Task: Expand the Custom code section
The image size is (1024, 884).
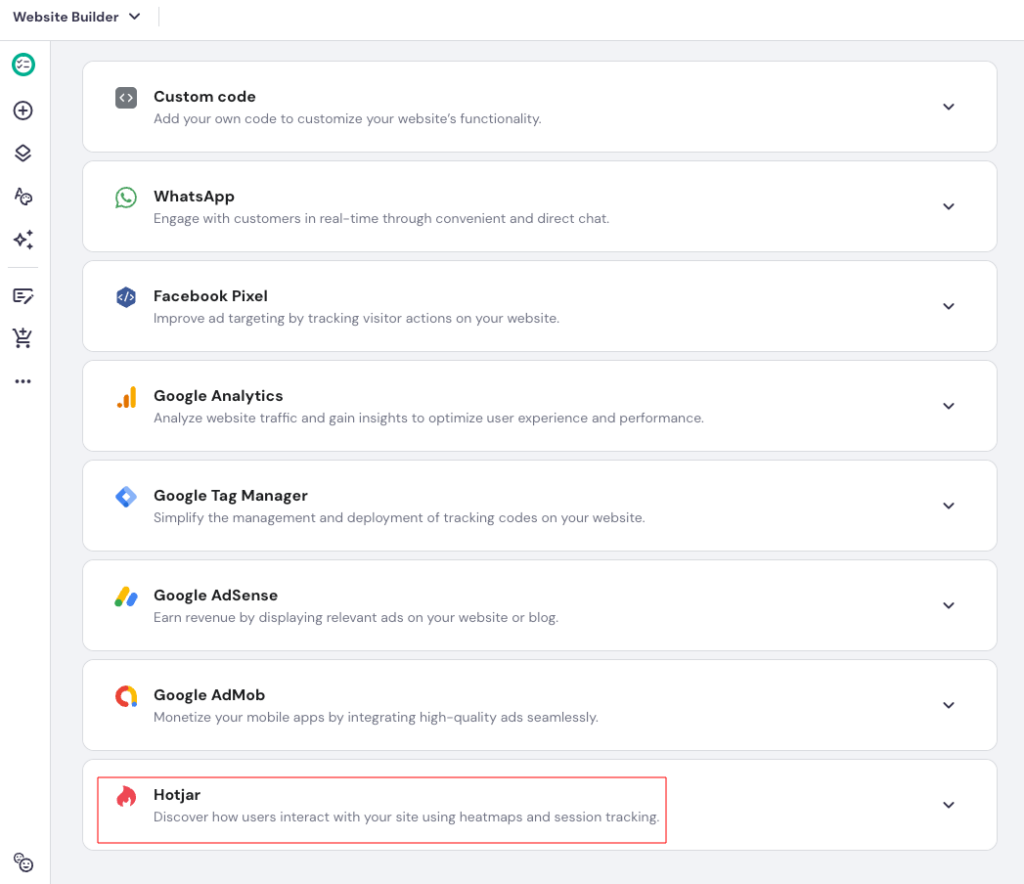Action: [948, 106]
